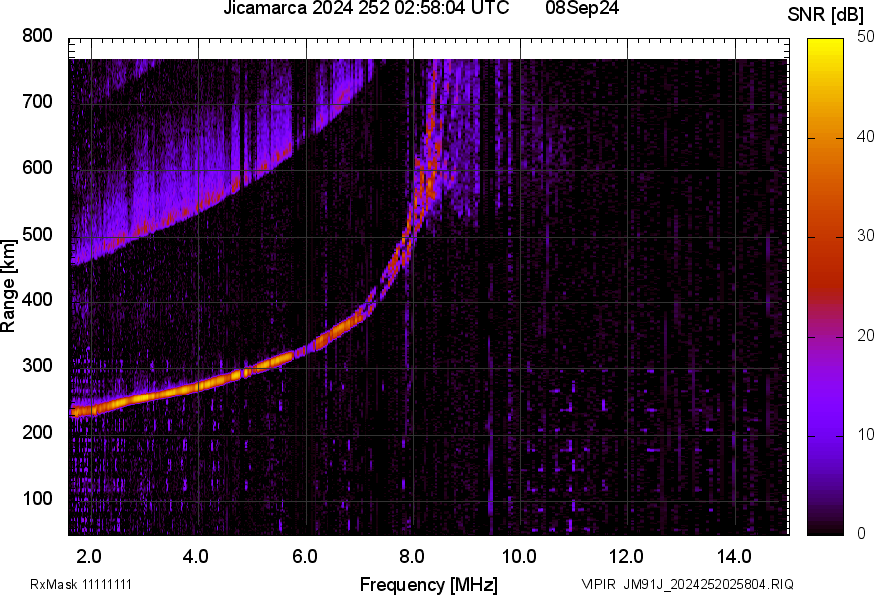
Task: Click the 'Range [km]' axis label
Action: click(8, 286)
